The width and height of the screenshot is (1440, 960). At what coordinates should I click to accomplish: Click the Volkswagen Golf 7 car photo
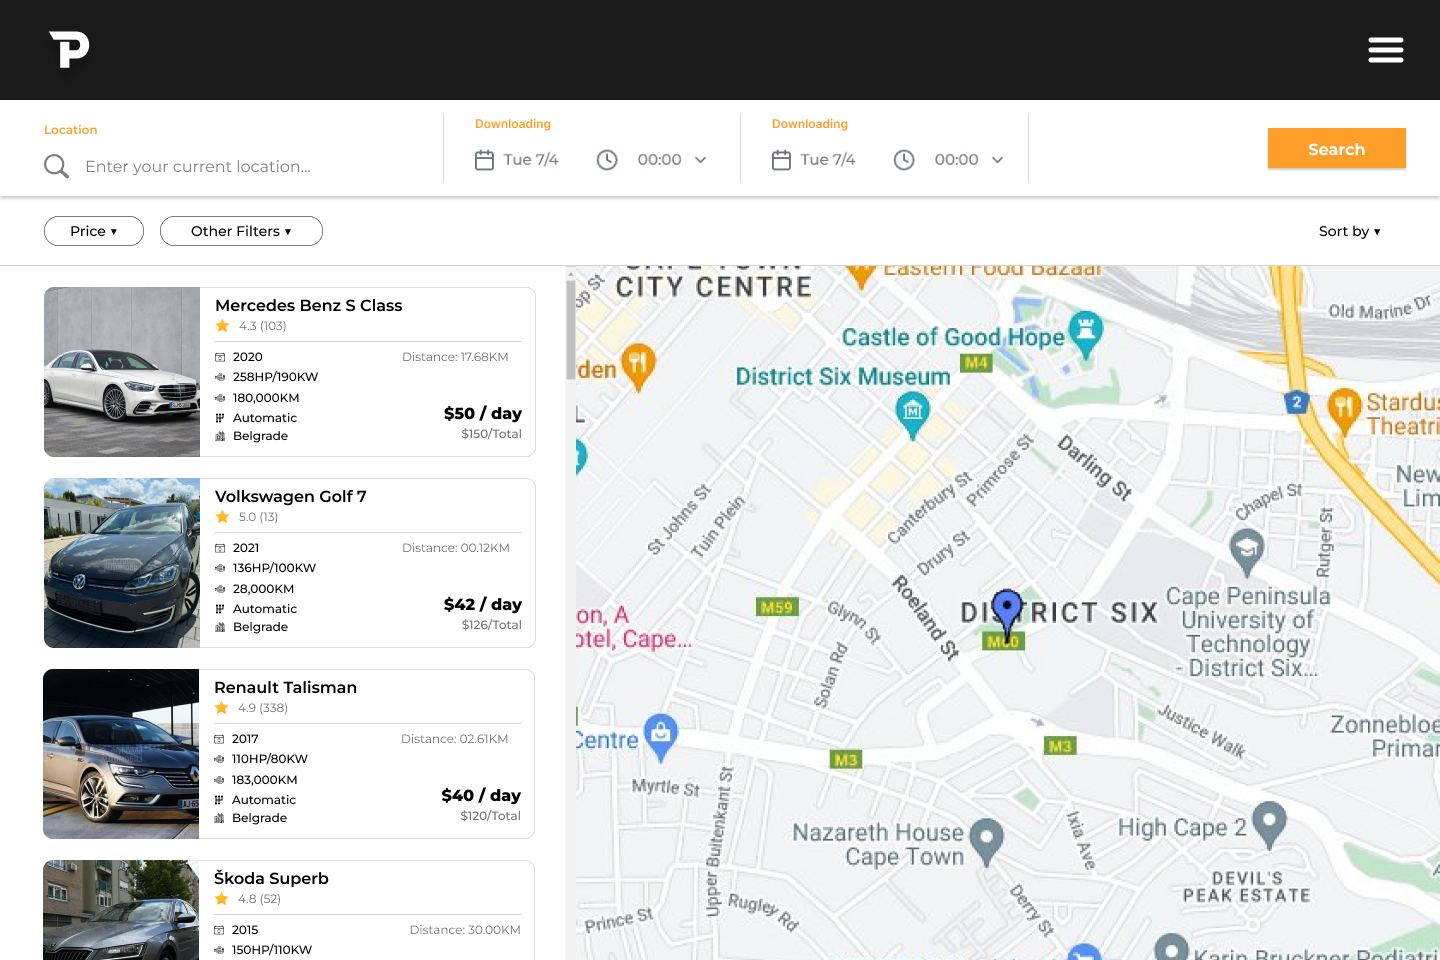(x=122, y=563)
